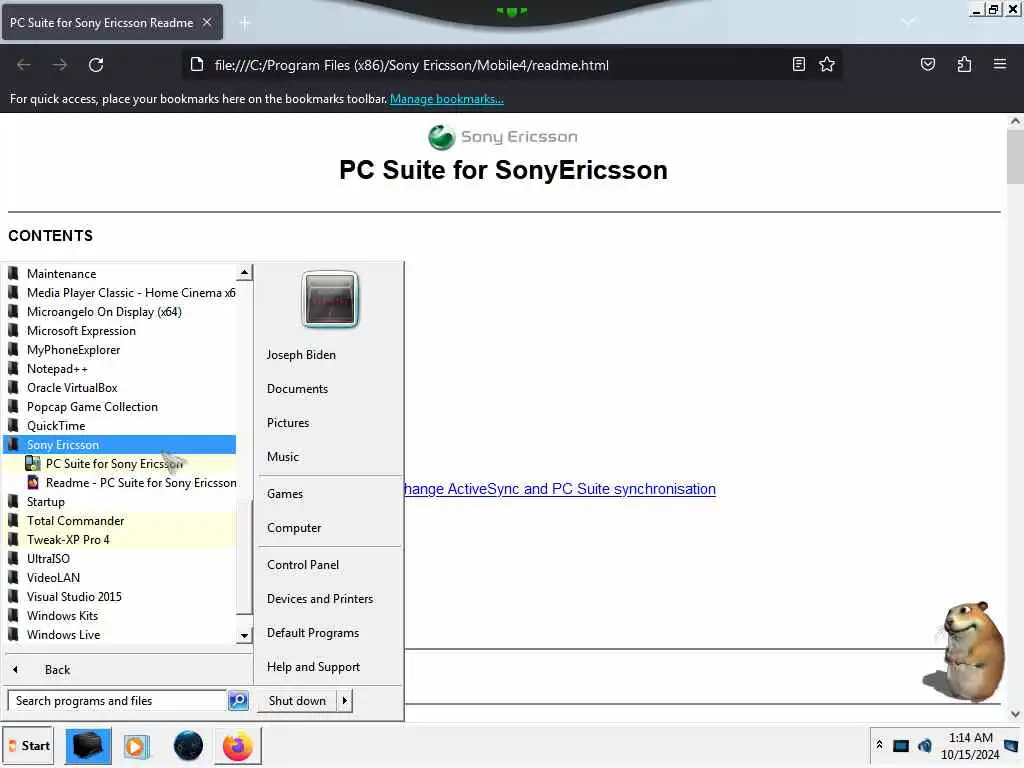Open the dark globe taskbar icon
Viewport: 1024px width, 768px height.
(x=188, y=746)
